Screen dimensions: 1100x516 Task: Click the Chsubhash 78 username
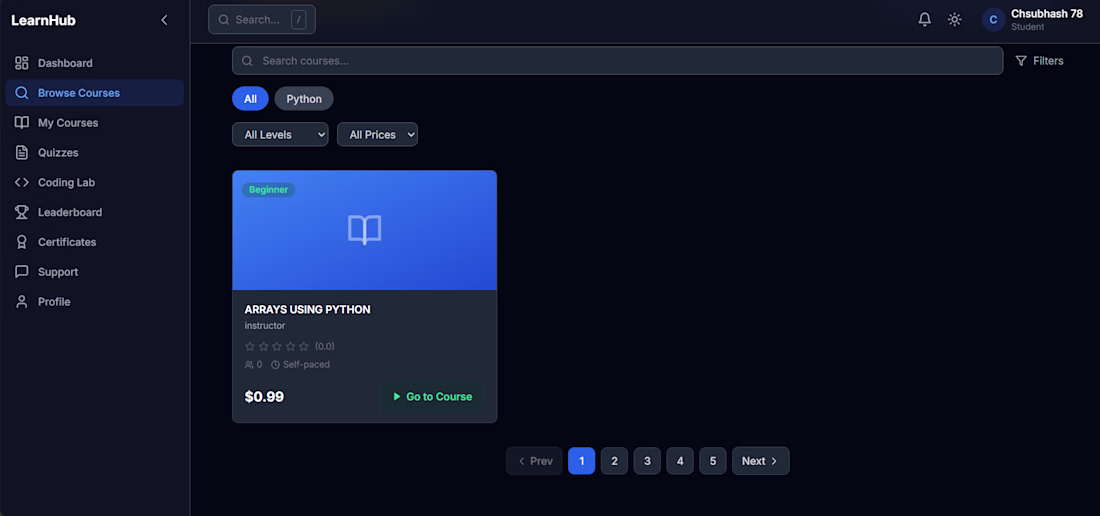1047,14
